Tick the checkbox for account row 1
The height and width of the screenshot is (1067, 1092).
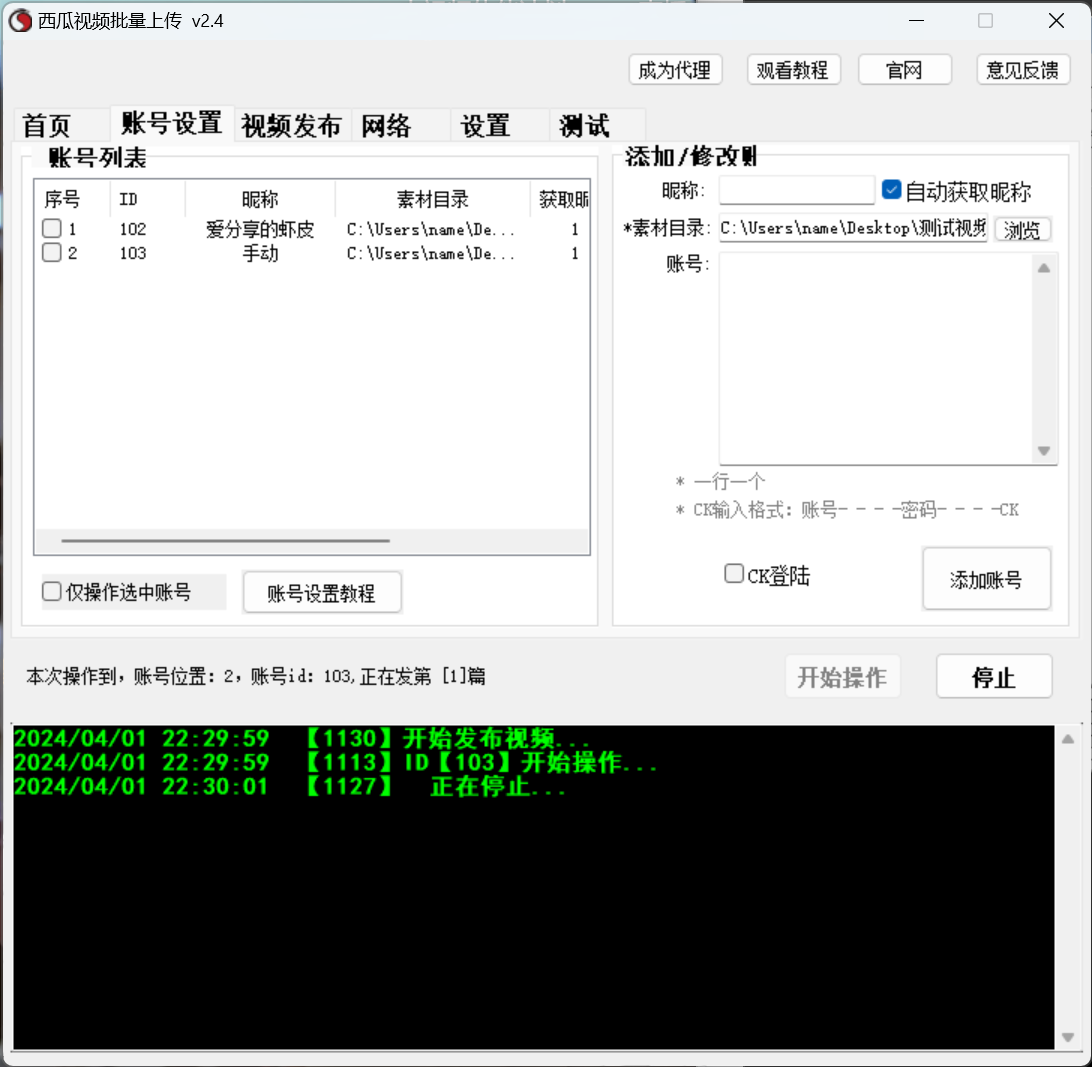click(52, 229)
